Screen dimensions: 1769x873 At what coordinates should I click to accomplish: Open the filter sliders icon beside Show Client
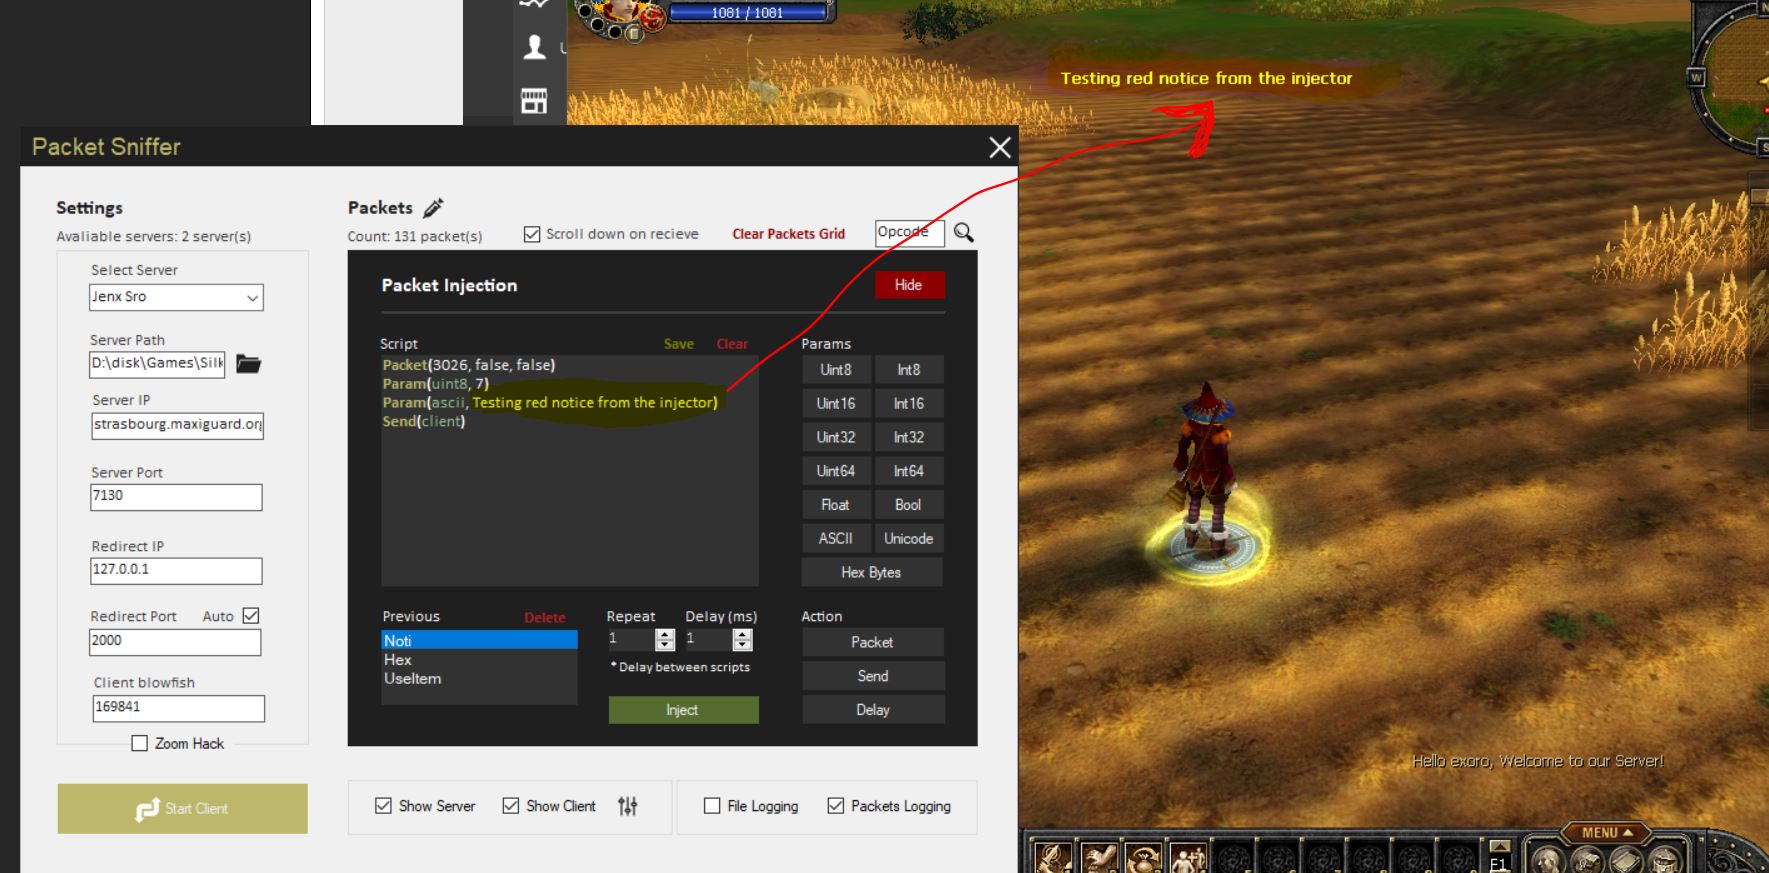[x=628, y=806]
